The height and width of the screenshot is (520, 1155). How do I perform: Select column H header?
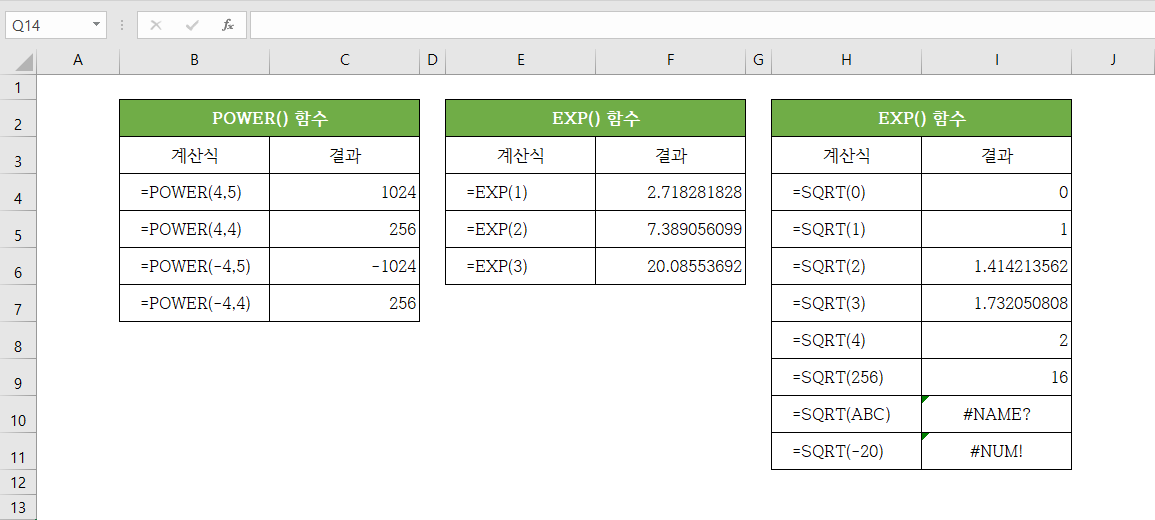pyautogui.click(x=846, y=60)
